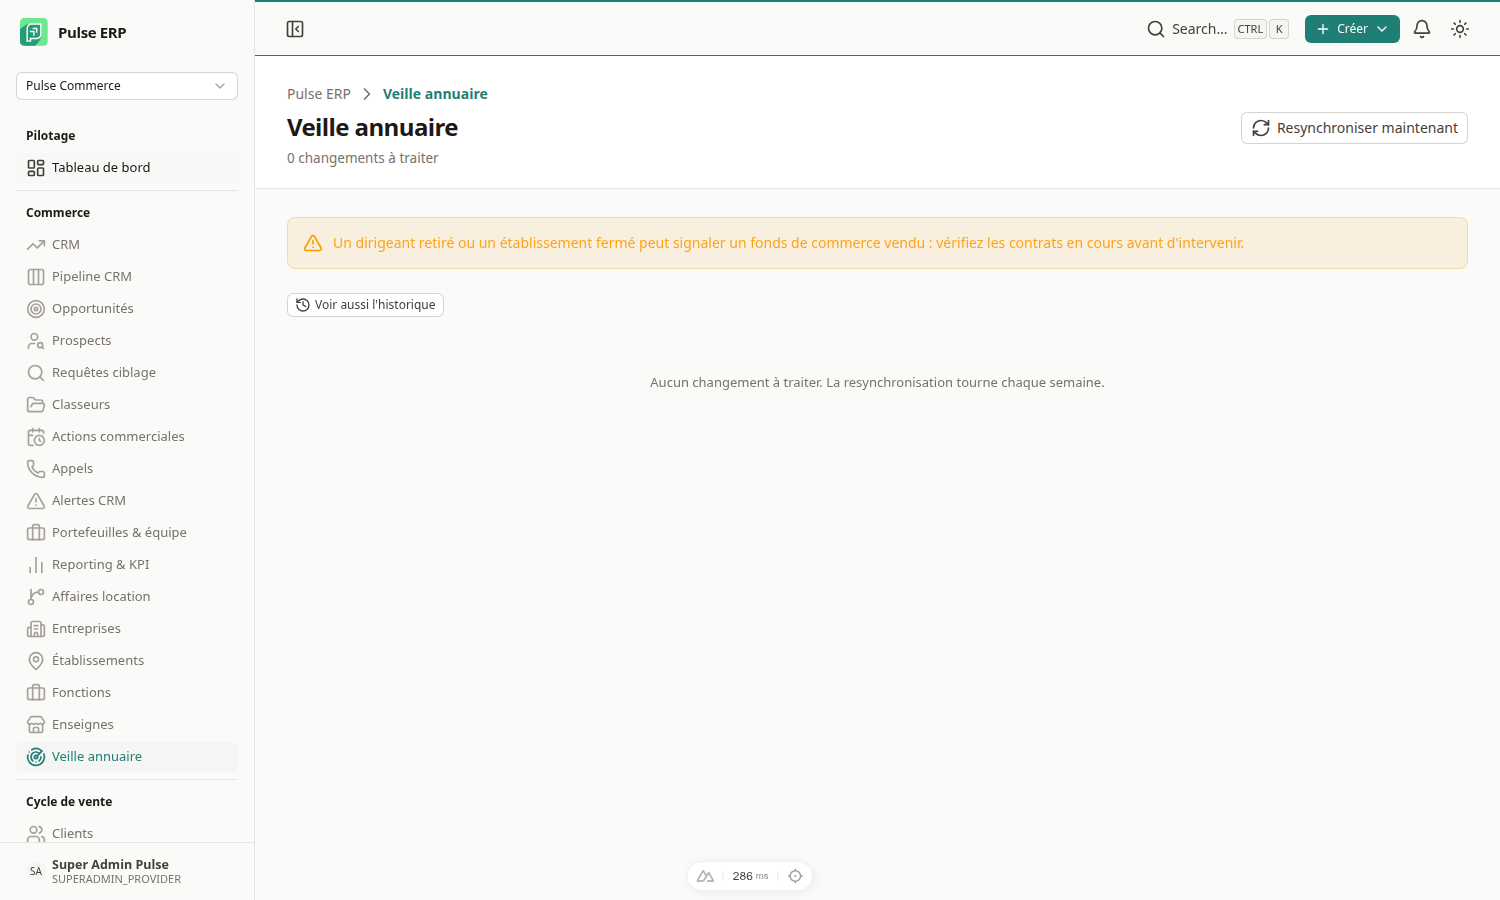Go to Pulse ERP breadcrumb link
This screenshot has width=1500, height=900.
click(x=319, y=94)
